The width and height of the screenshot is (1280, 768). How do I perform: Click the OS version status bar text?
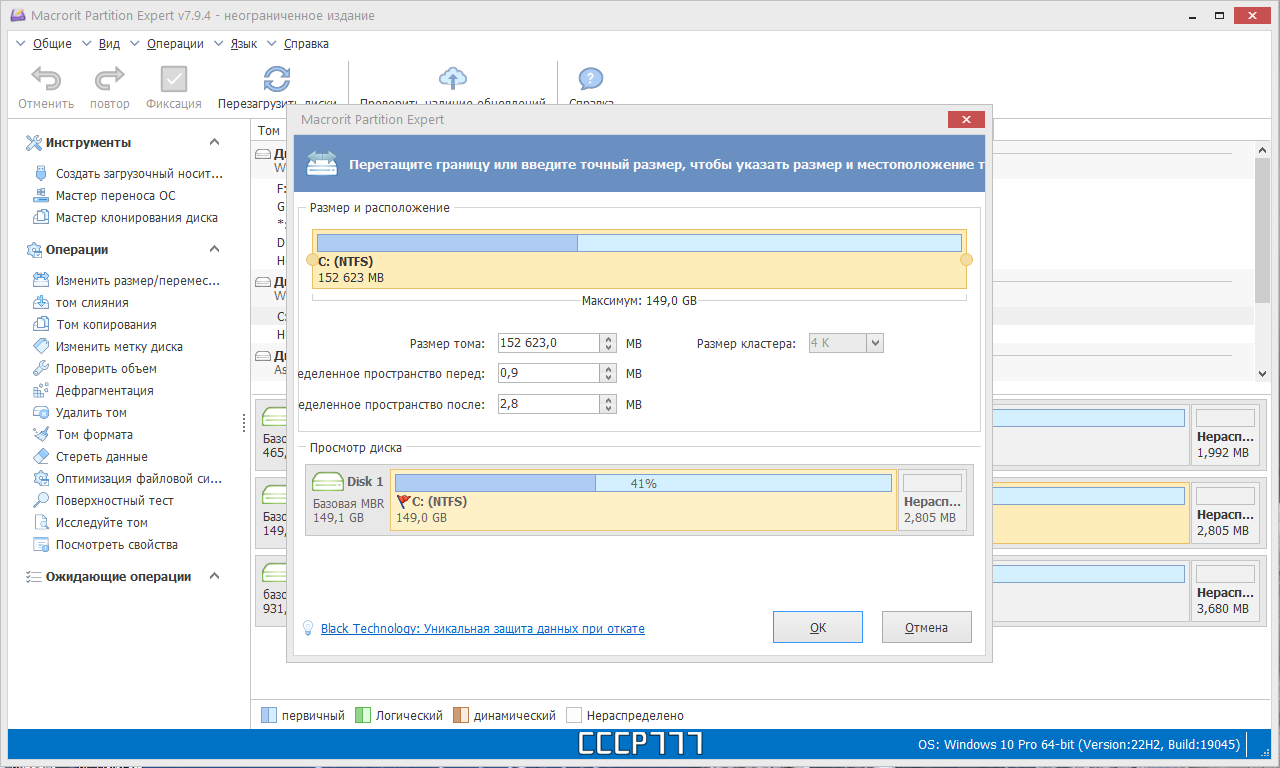[x=1078, y=745]
